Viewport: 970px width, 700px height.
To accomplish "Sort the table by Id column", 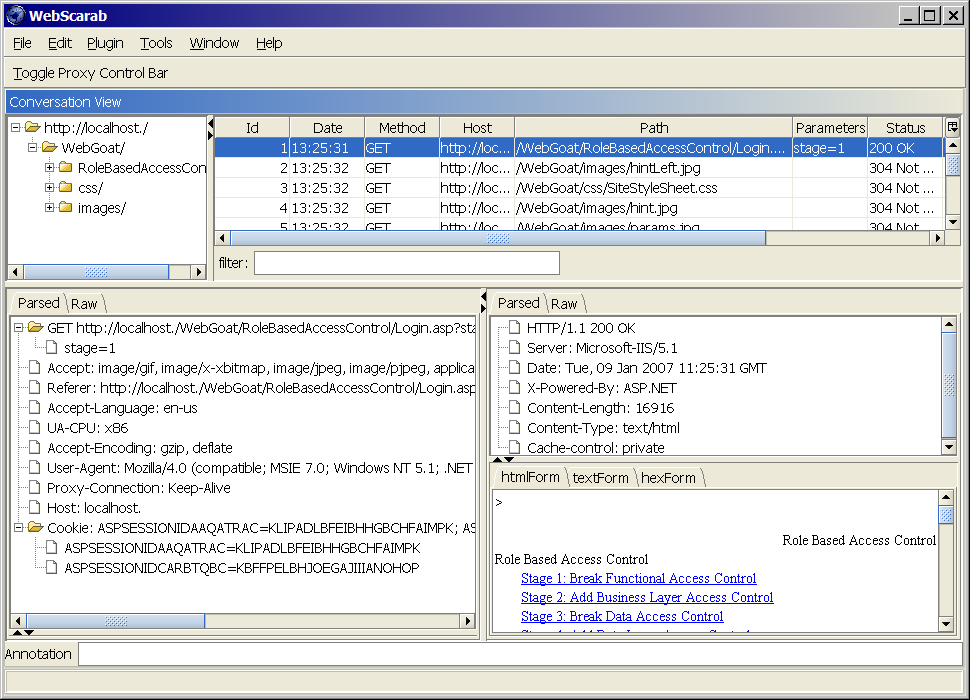I will pos(252,128).
